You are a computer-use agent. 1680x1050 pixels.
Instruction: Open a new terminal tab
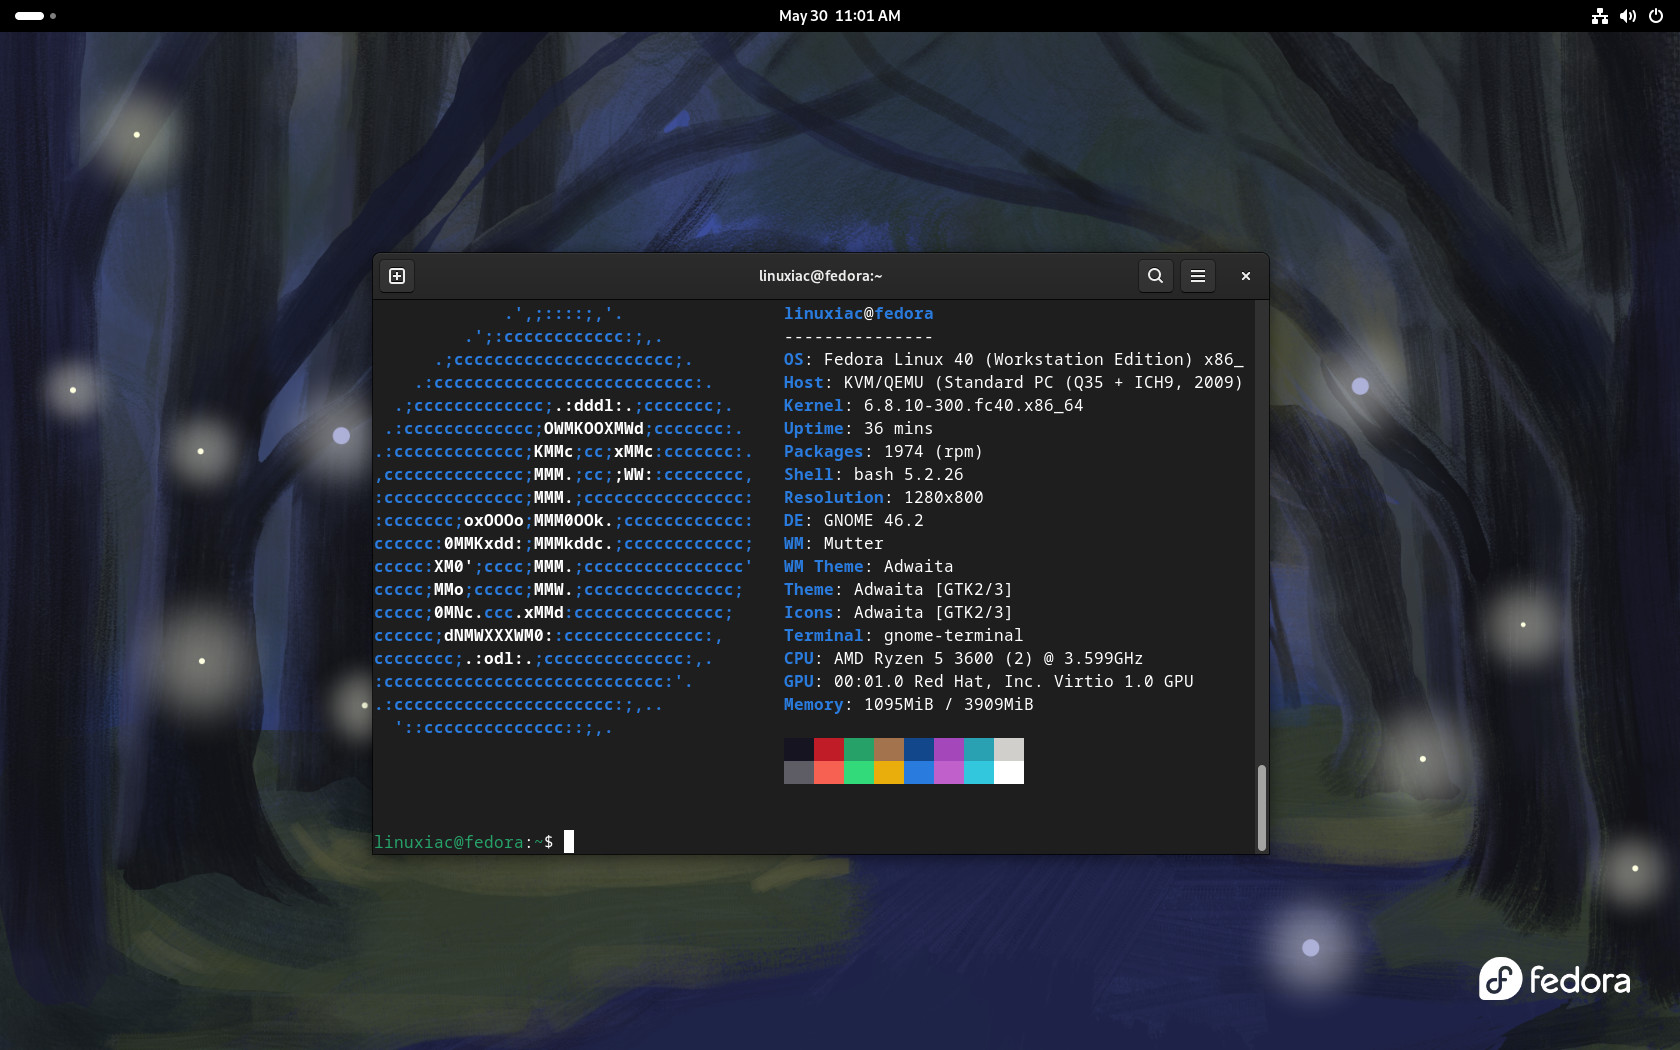[x=397, y=276]
